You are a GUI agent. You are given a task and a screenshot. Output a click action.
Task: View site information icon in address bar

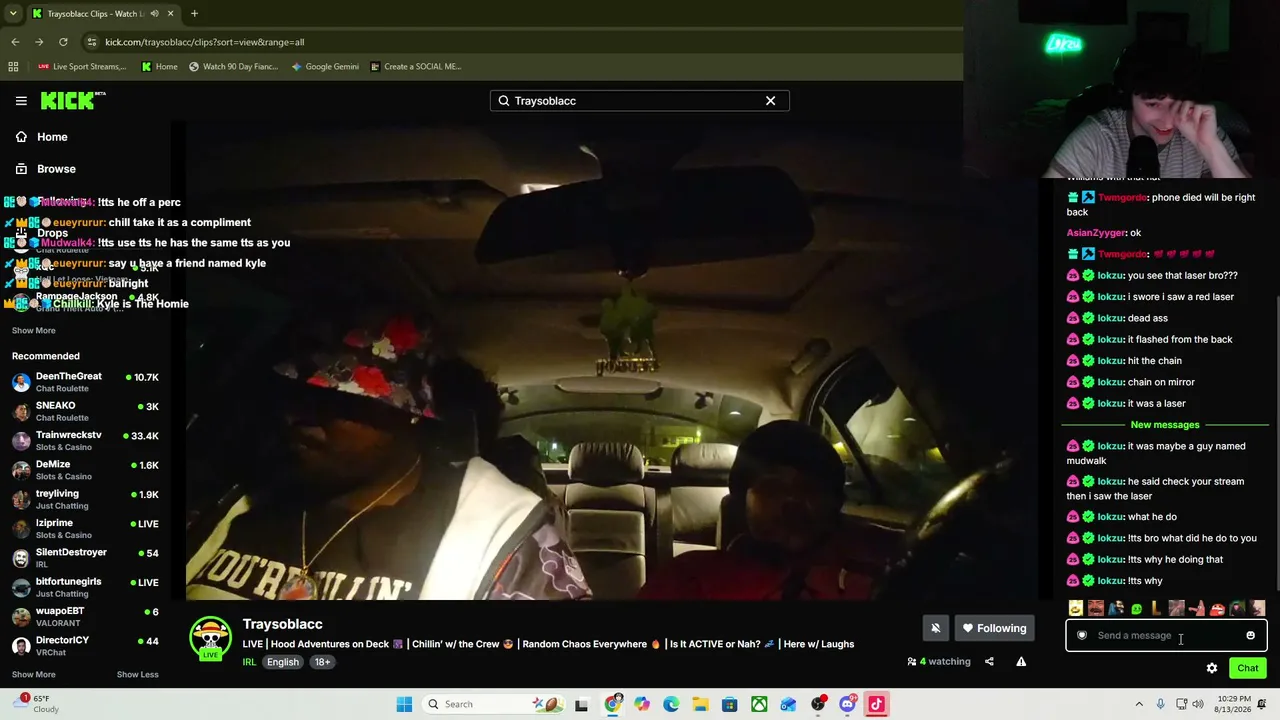click(x=92, y=42)
